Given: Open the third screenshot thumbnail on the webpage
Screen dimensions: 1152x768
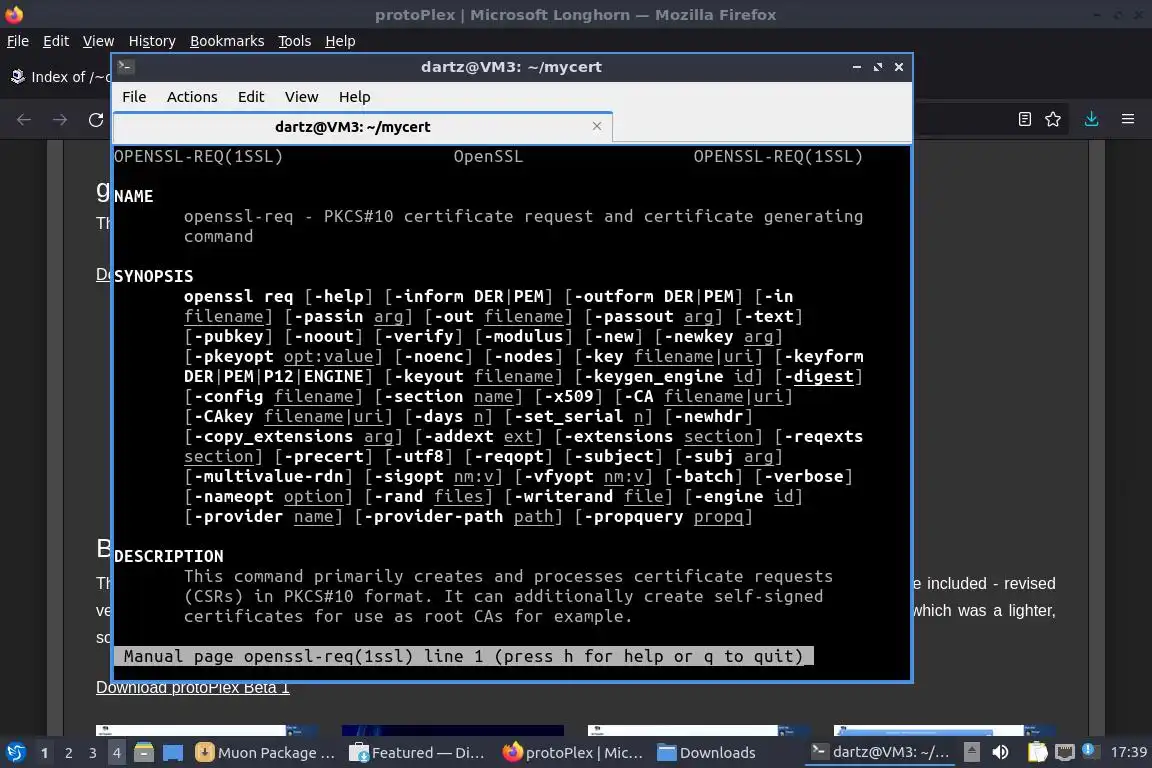Looking at the screenshot, I should click(699, 731).
